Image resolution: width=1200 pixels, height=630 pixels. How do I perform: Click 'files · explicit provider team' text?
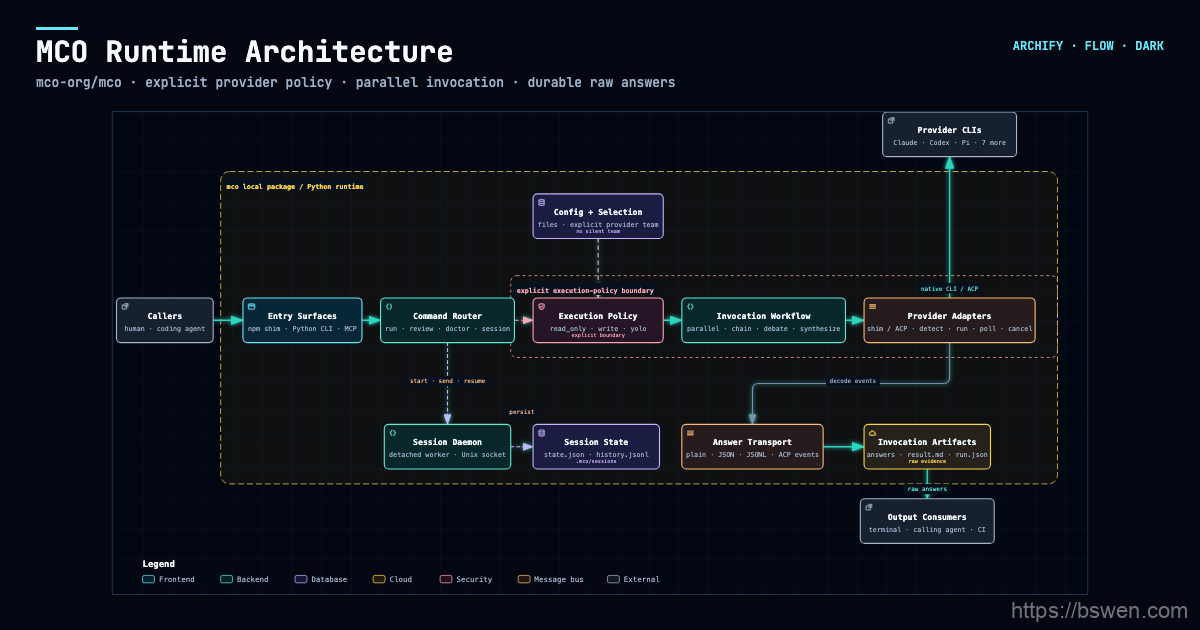[598, 225]
